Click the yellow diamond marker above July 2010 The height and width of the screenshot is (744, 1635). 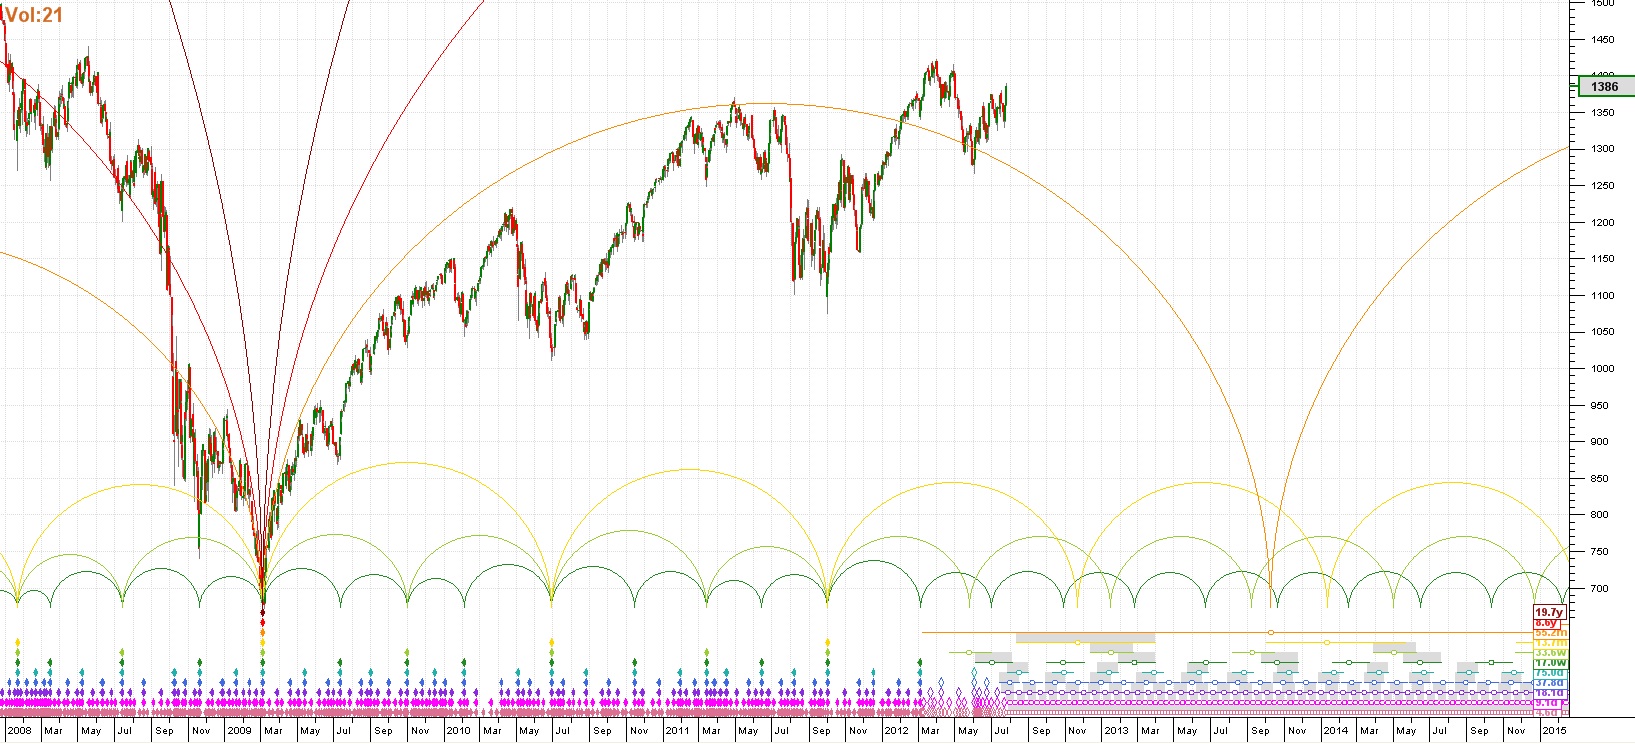(x=551, y=642)
